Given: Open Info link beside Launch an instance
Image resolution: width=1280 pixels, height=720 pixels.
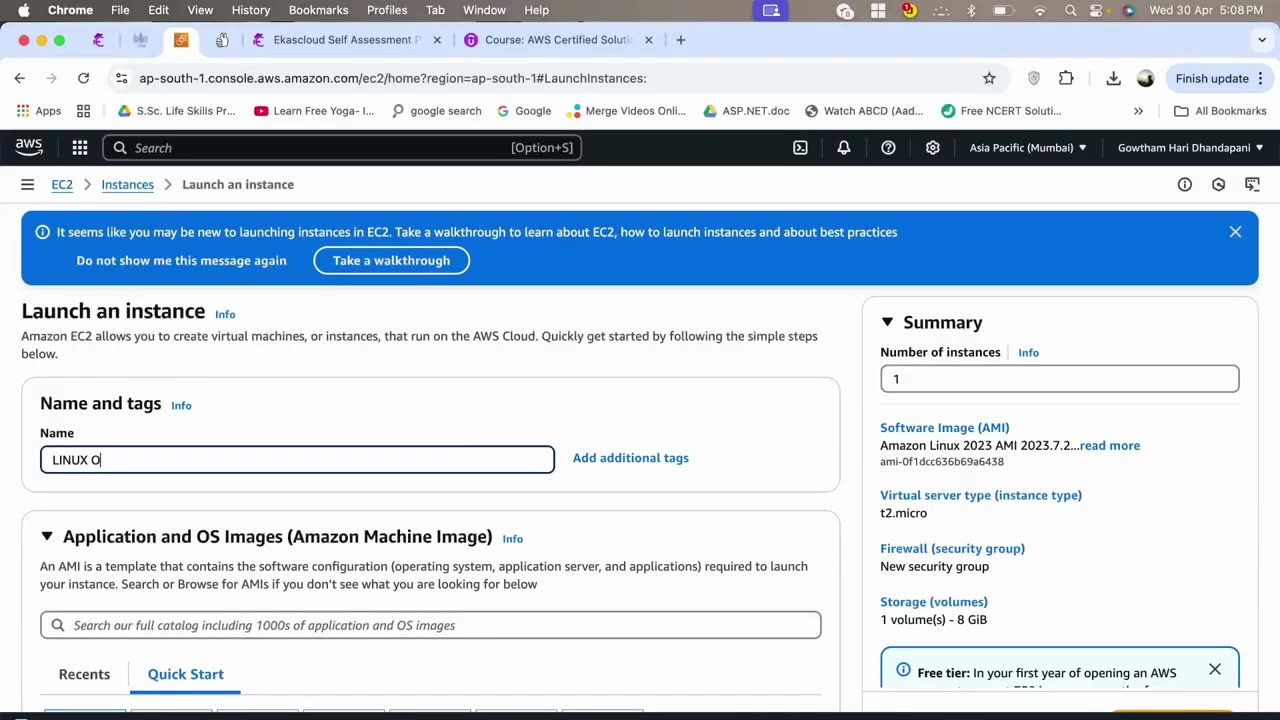Looking at the screenshot, I should [x=225, y=314].
